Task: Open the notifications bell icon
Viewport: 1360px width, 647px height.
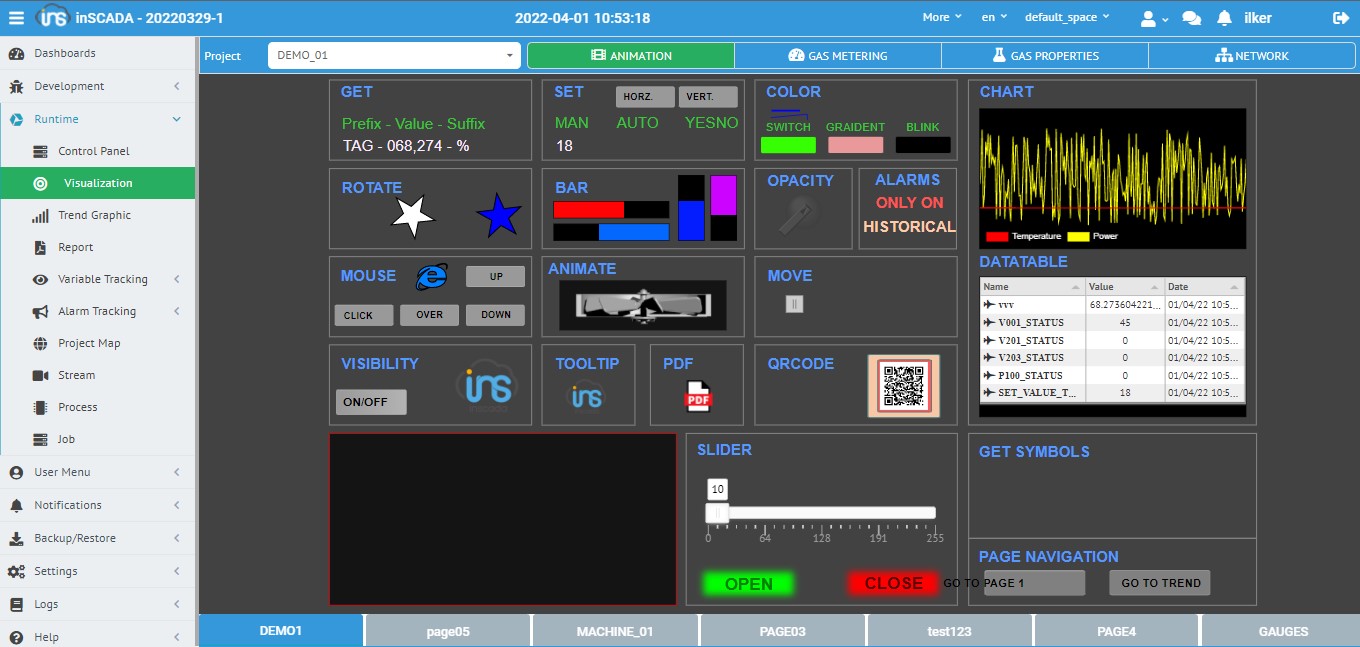Action: click(1224, 18)
